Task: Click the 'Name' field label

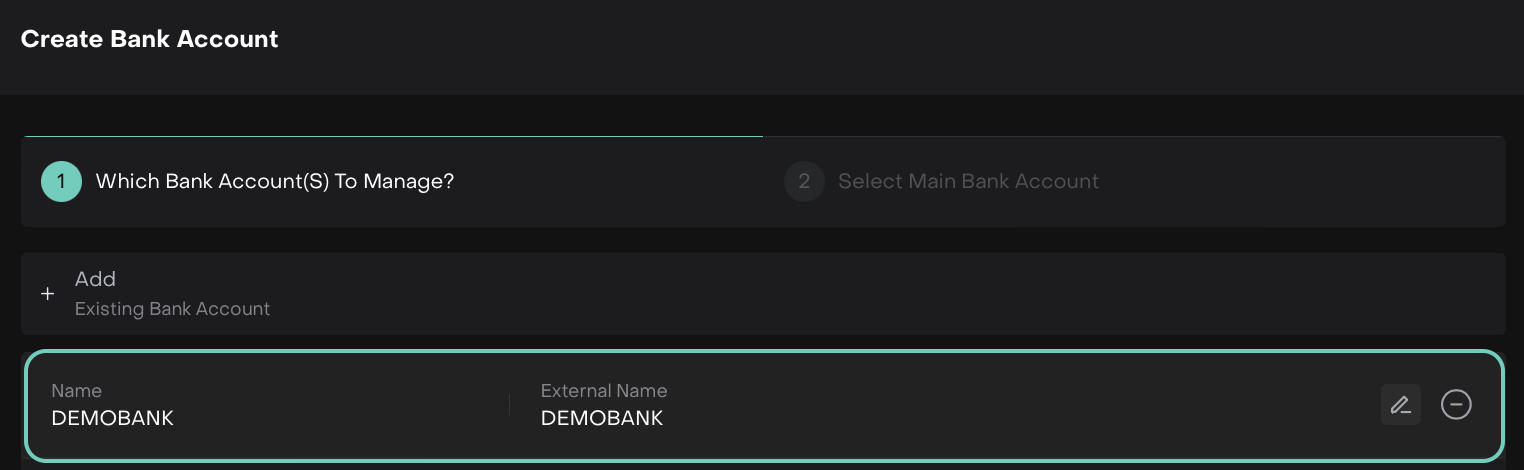Action: click(x=77, y=391)
